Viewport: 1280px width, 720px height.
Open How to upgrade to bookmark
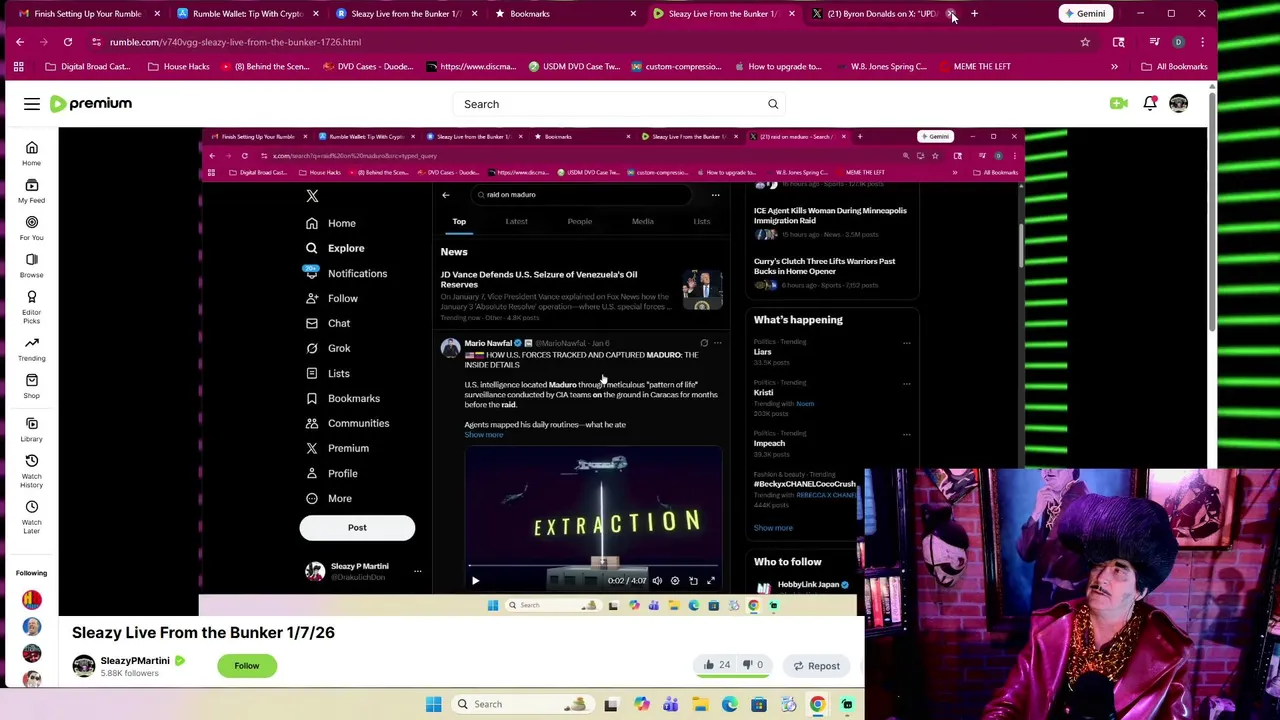point(777,66)
